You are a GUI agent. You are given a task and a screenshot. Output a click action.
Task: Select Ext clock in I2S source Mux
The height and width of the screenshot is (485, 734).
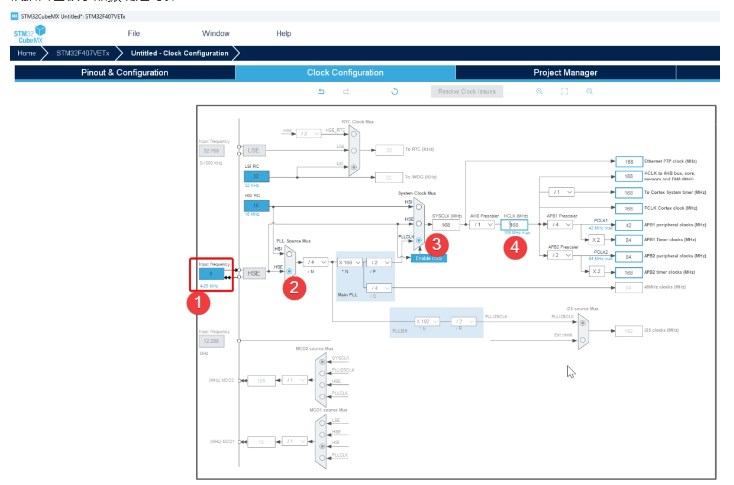pos(583,340)
